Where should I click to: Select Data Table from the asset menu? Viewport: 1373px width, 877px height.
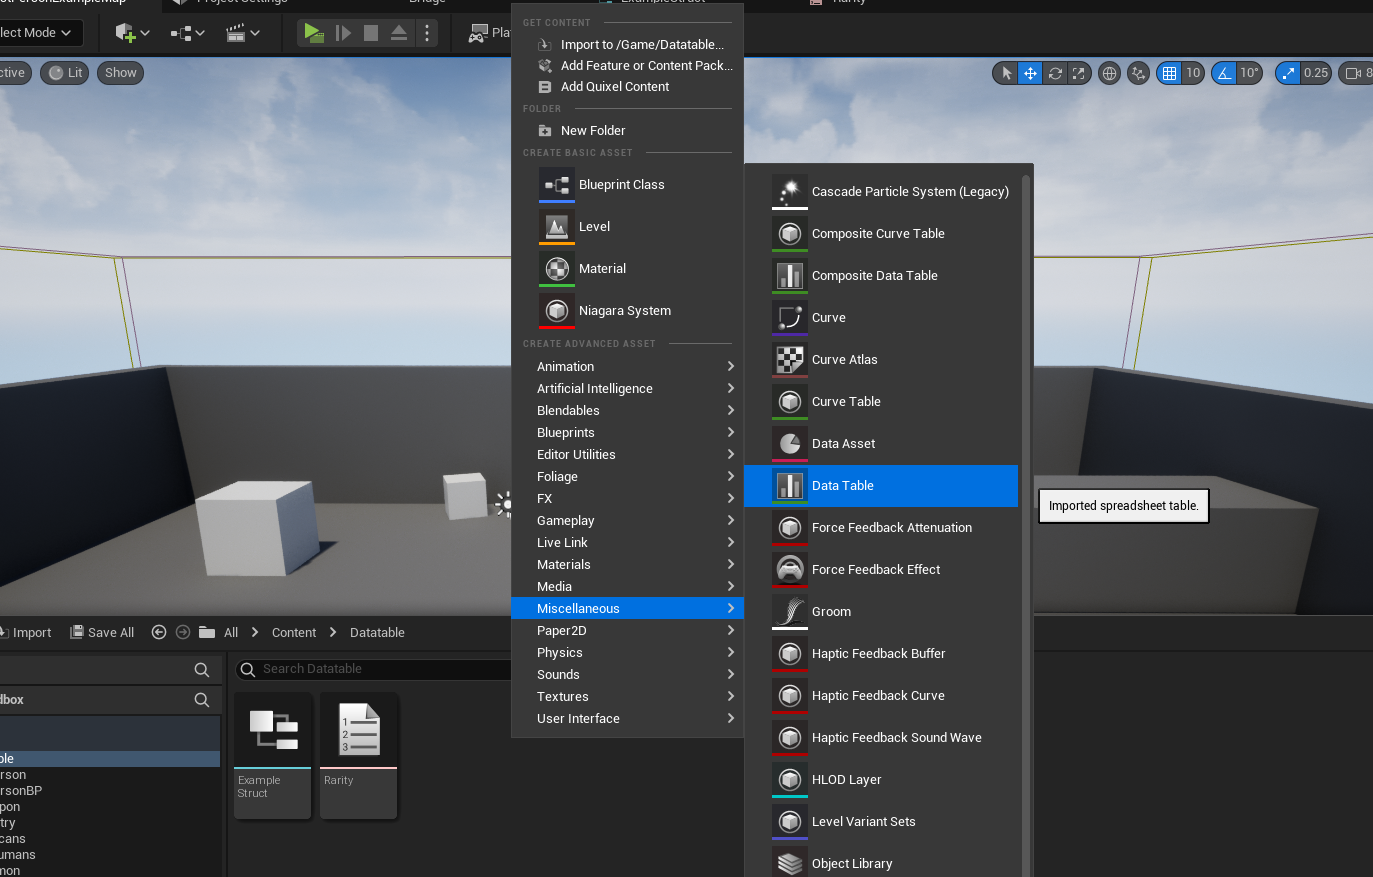coord(841,485)
